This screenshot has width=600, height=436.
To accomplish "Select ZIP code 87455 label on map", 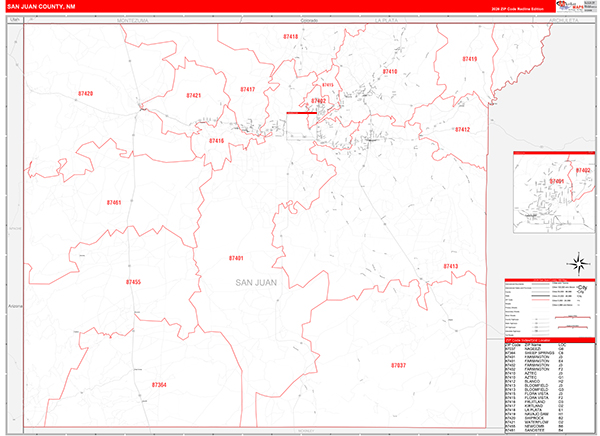I will (133, 282).
